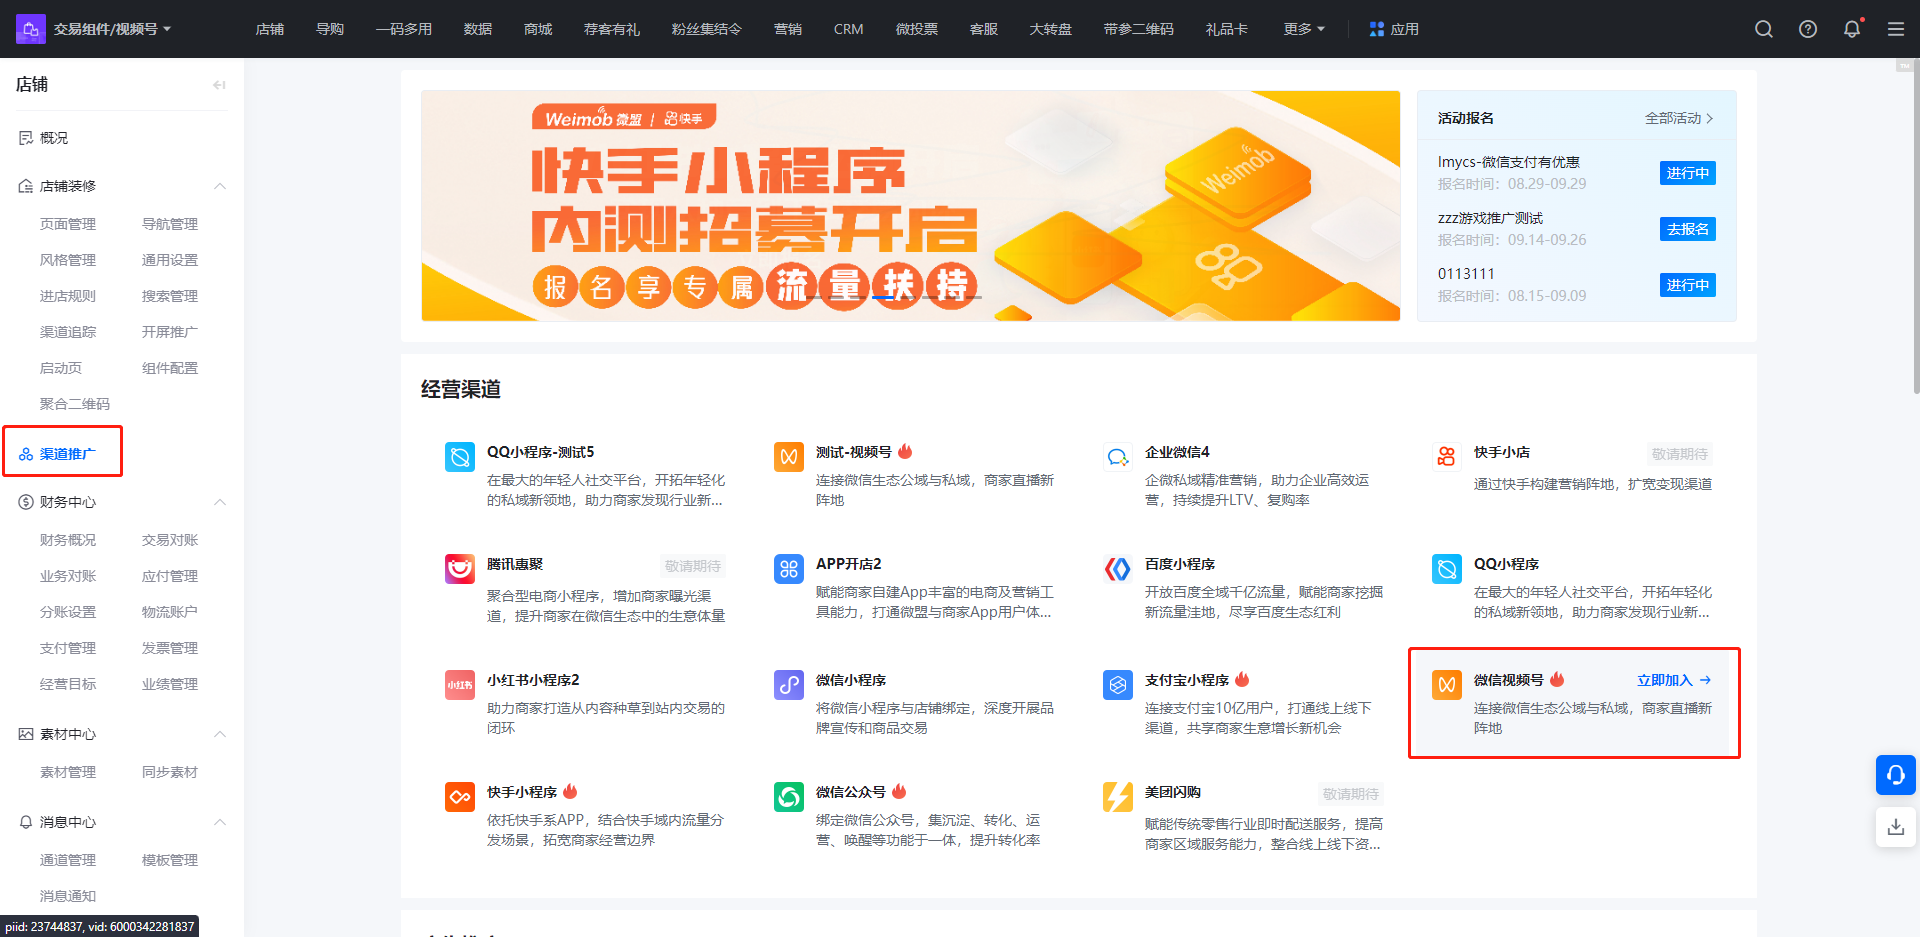
Task: Click 立即加入 link for 微信视频号
Action: point(1674,680)
